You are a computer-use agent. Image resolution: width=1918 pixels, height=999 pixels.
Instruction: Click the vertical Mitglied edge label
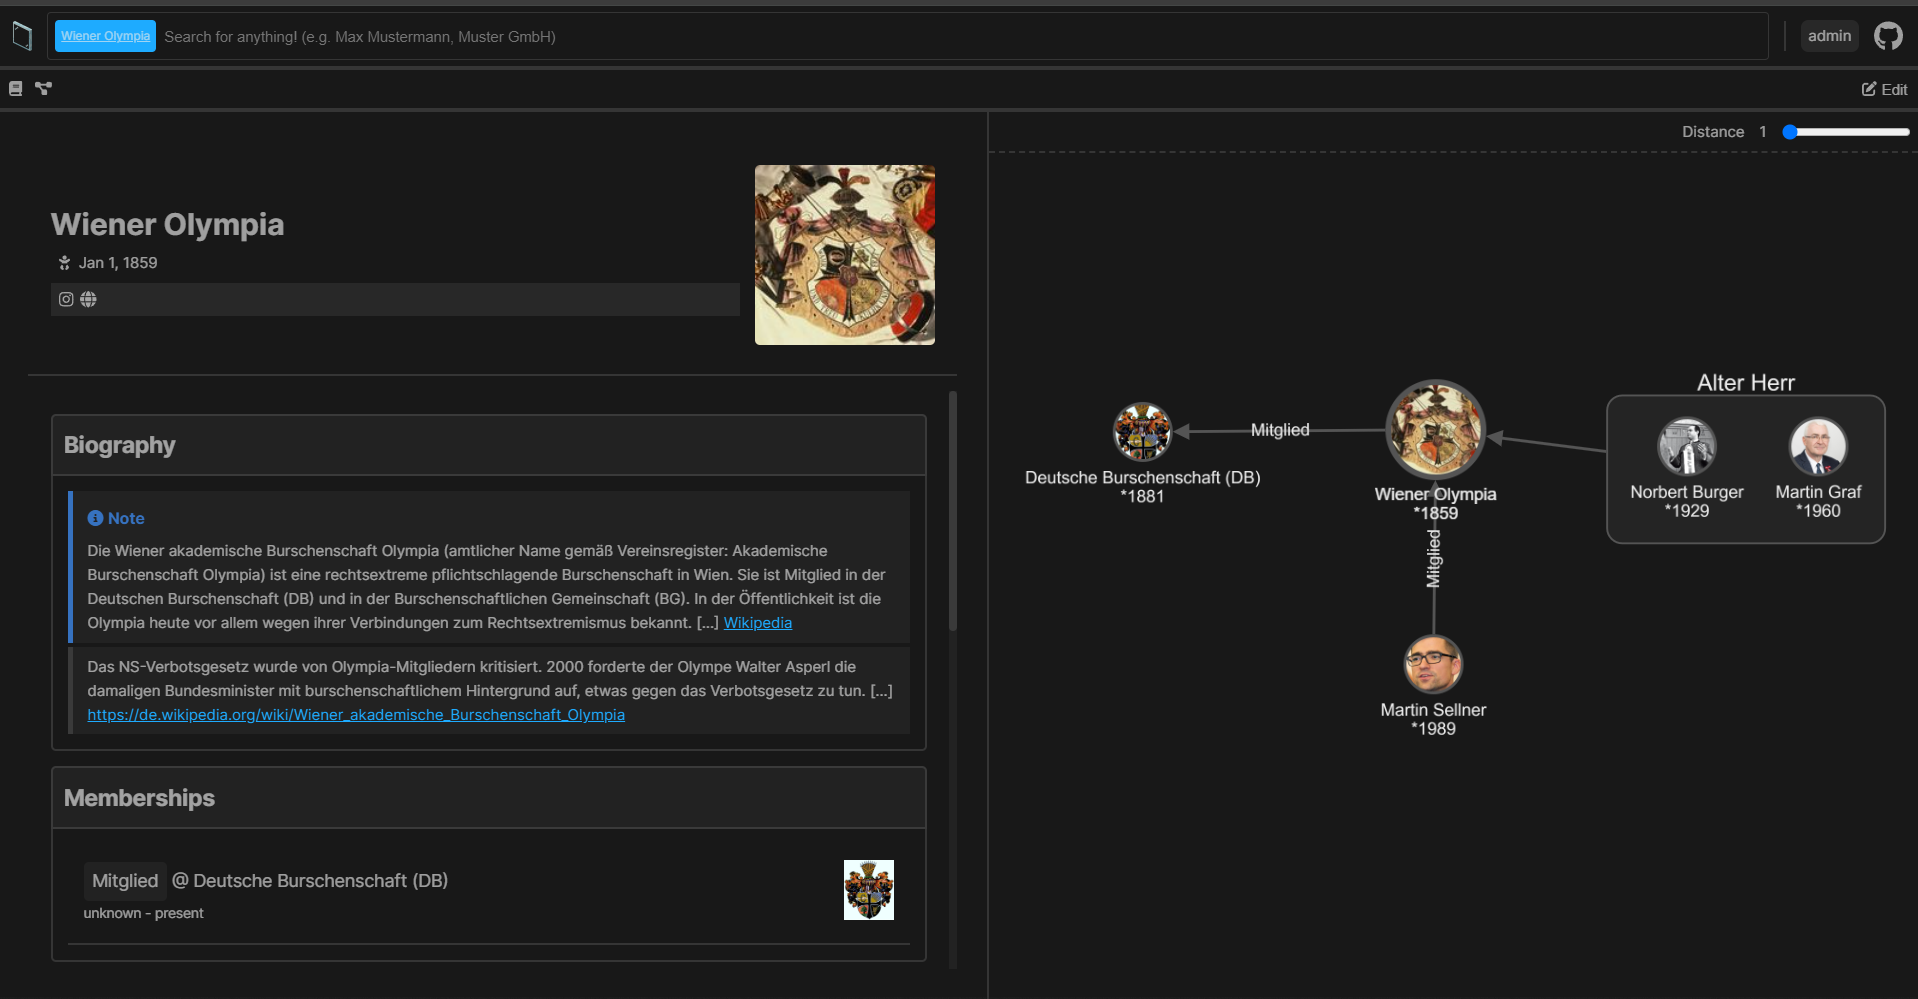tap(1434, 558)
